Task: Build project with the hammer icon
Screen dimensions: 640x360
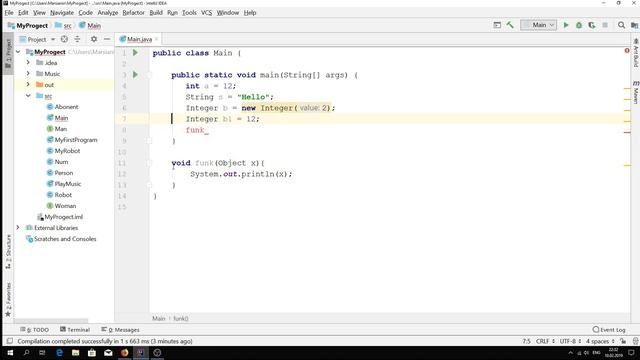Action: click(510, 25)
